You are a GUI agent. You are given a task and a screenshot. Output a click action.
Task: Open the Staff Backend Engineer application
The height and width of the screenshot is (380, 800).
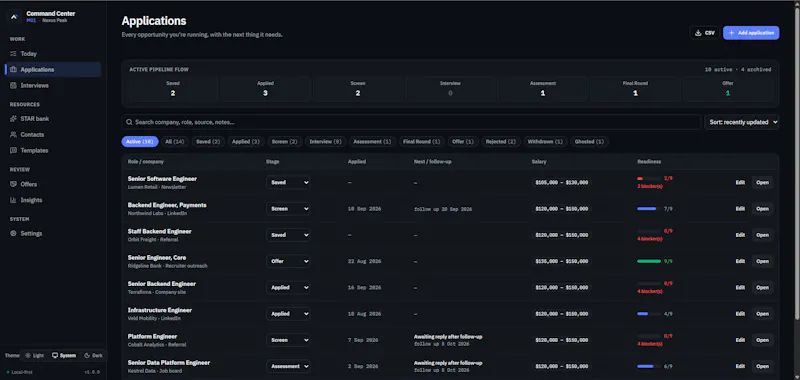[762, 235]
